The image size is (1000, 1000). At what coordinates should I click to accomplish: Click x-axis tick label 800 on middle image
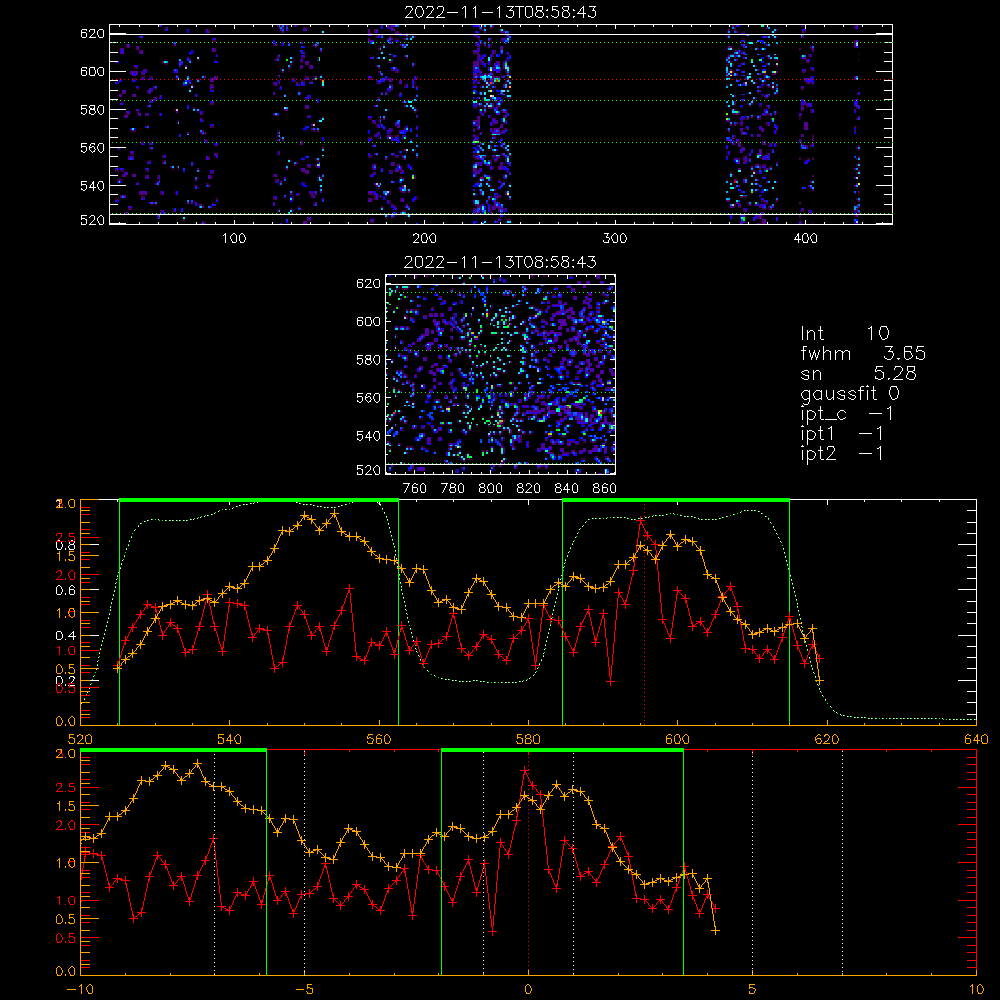pyautogui.click(x=490, y=489)
